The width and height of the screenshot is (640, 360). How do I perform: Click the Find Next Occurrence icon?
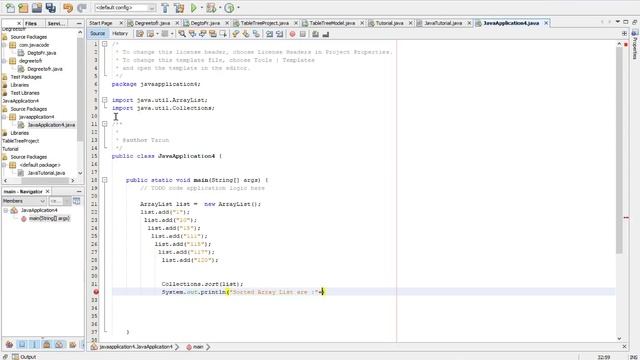point(202,34)
